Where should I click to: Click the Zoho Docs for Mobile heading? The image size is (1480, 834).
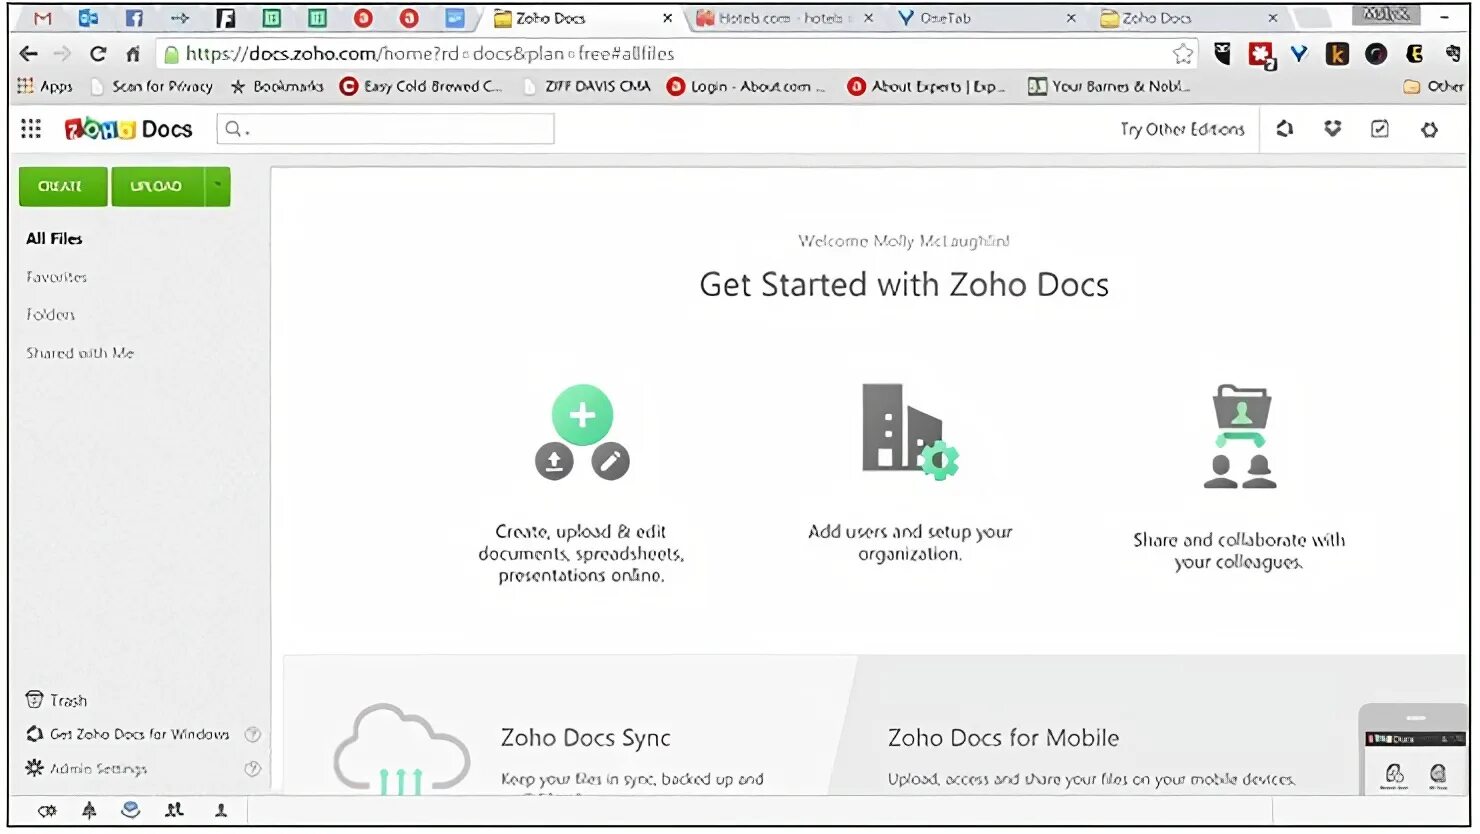tap(1003, 738)
